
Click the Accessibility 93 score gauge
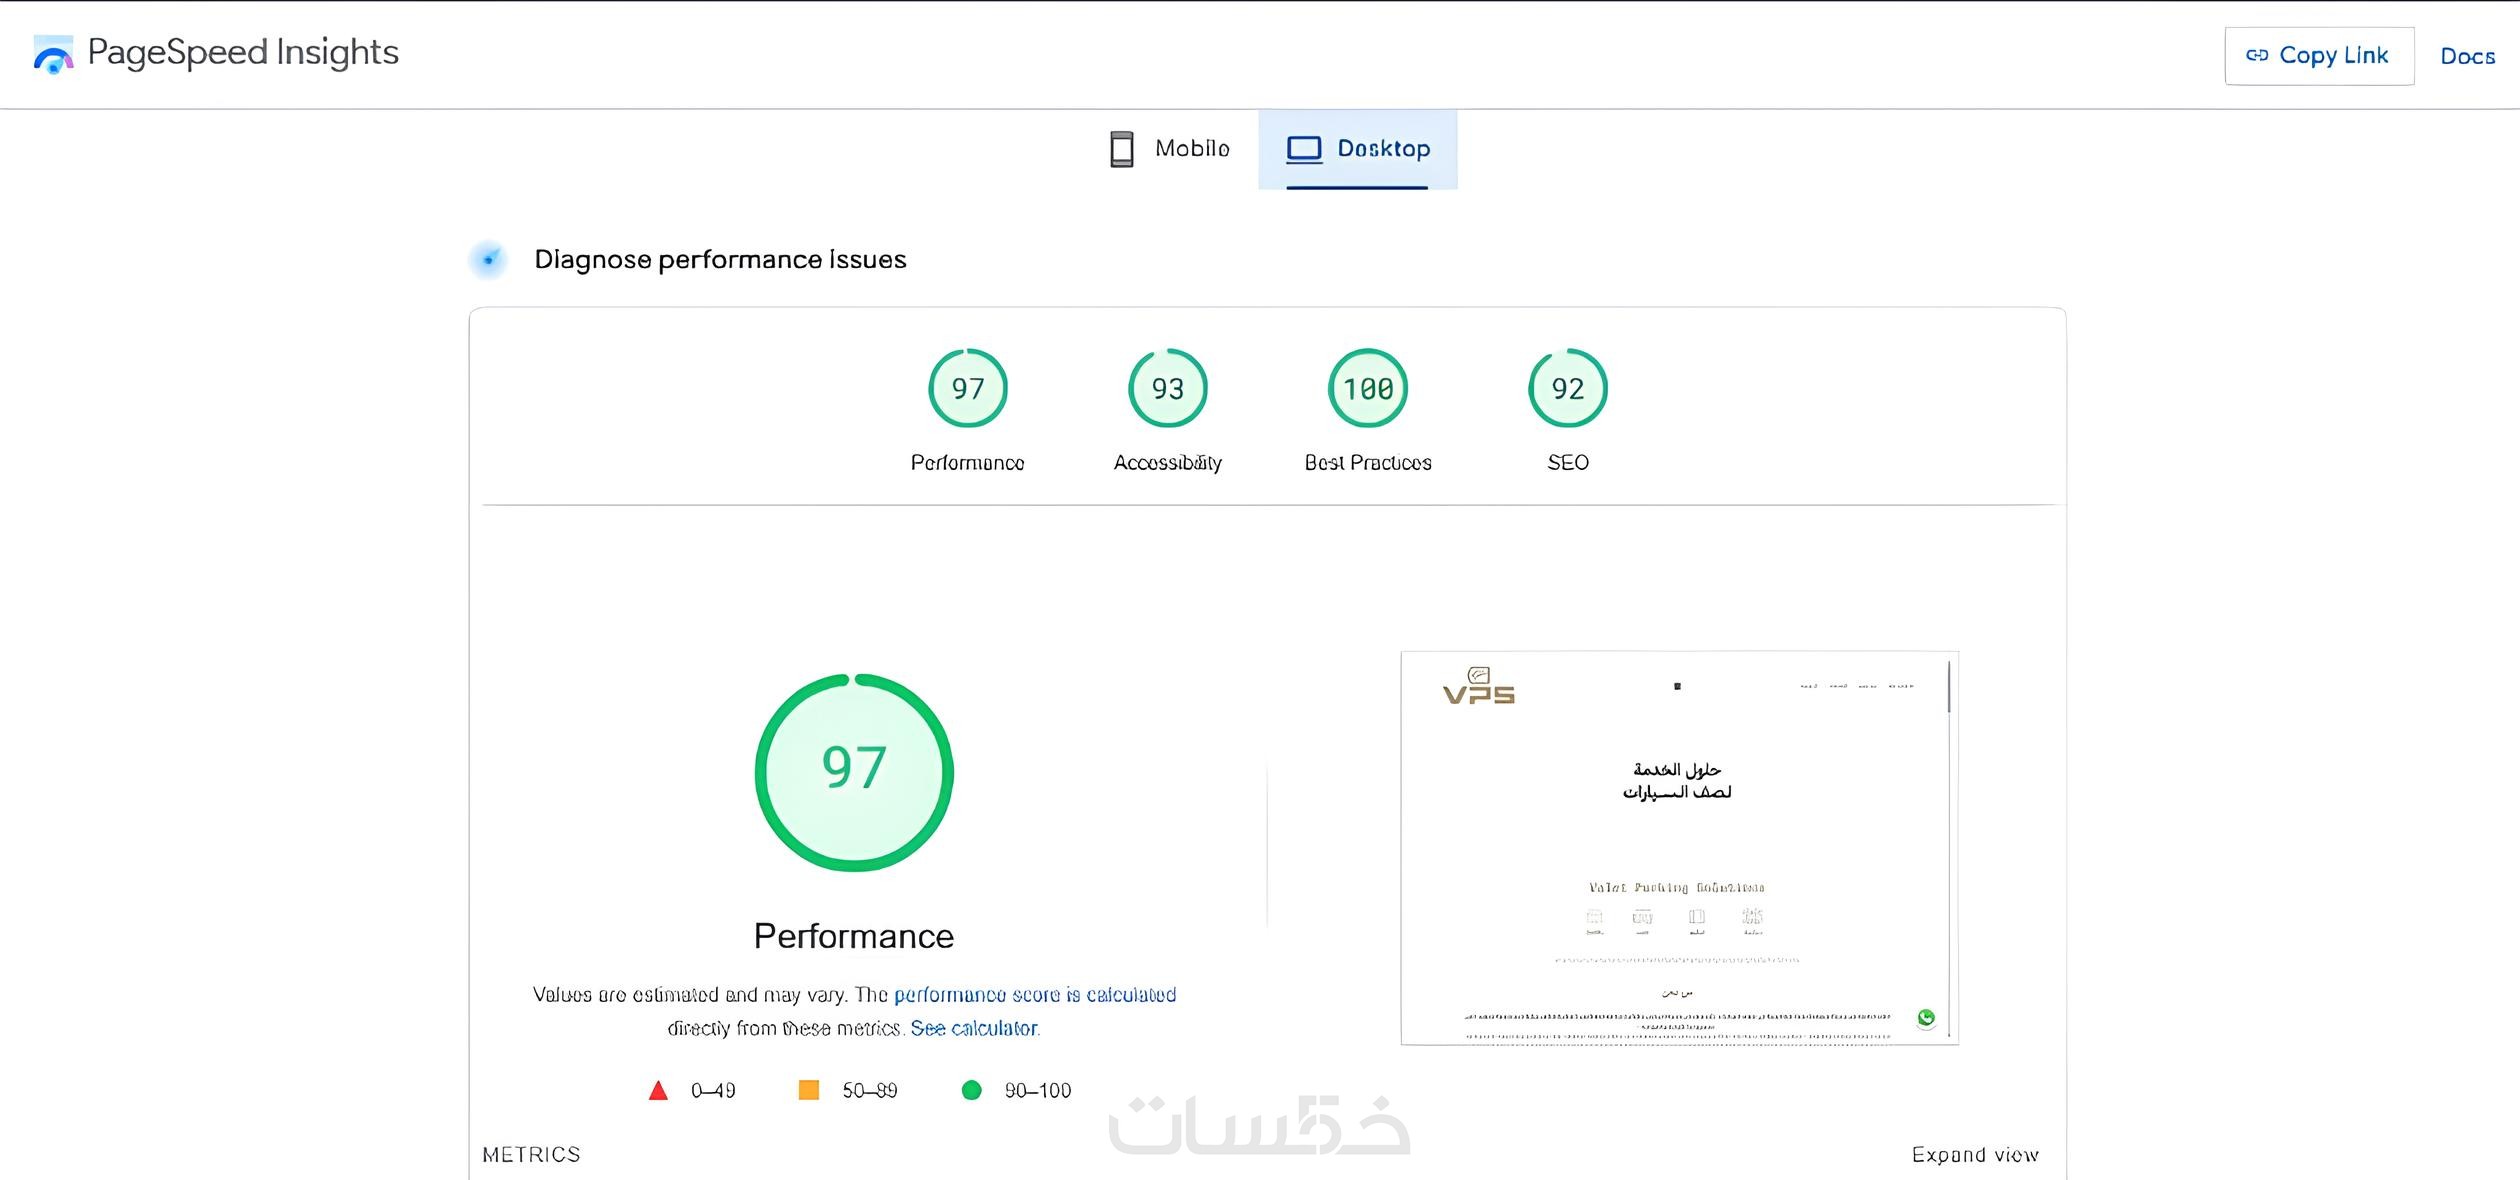point(1167,388)
